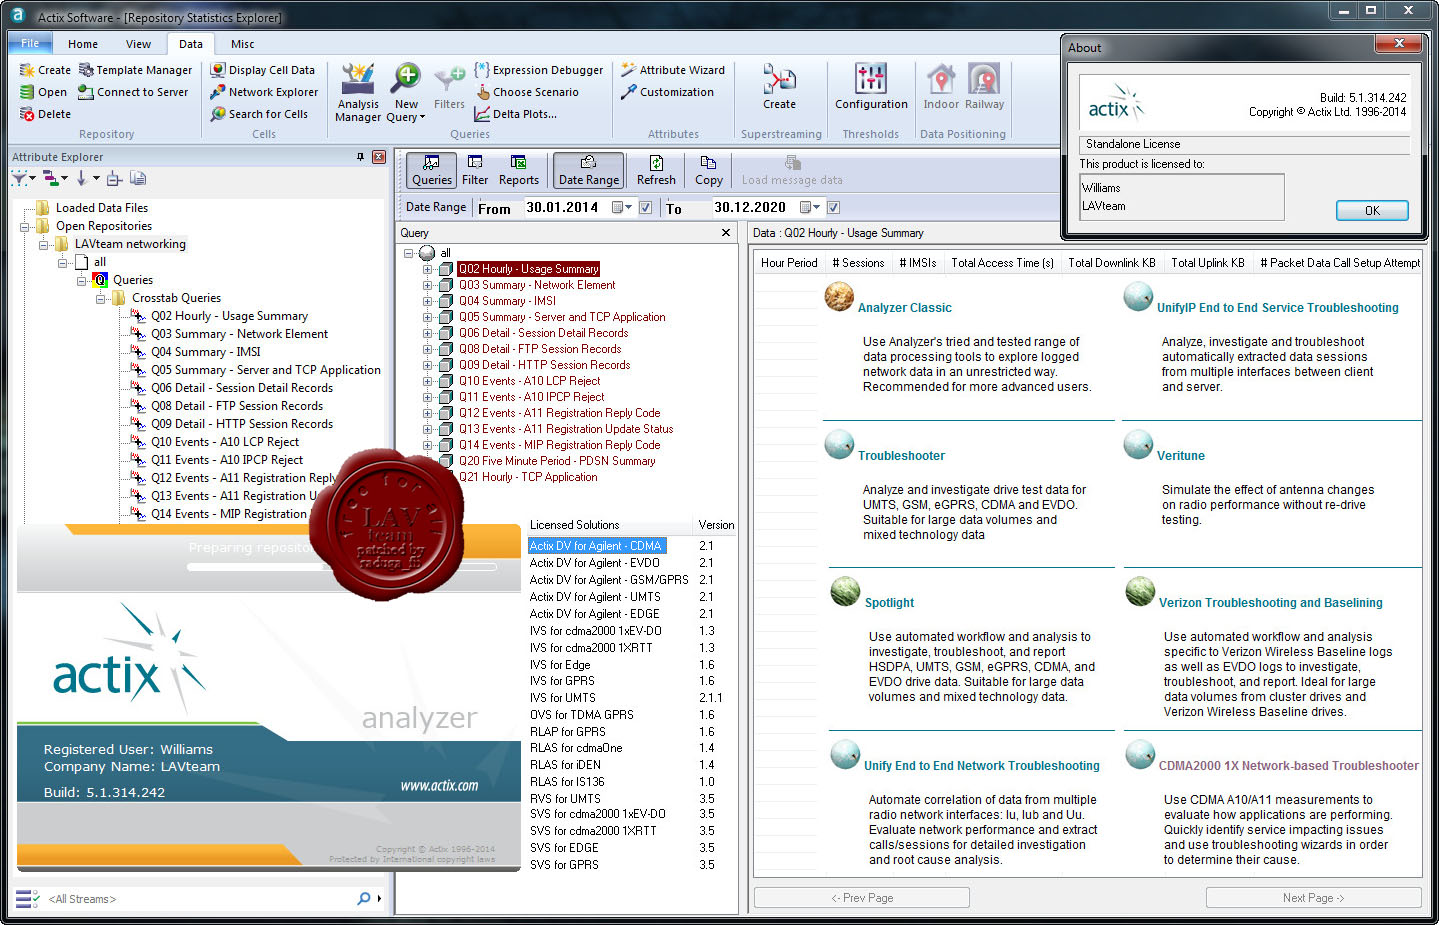Open Reports in the statistics toolbar
The width and height of the screenshot is (1439, 925).
coord(518,170)
